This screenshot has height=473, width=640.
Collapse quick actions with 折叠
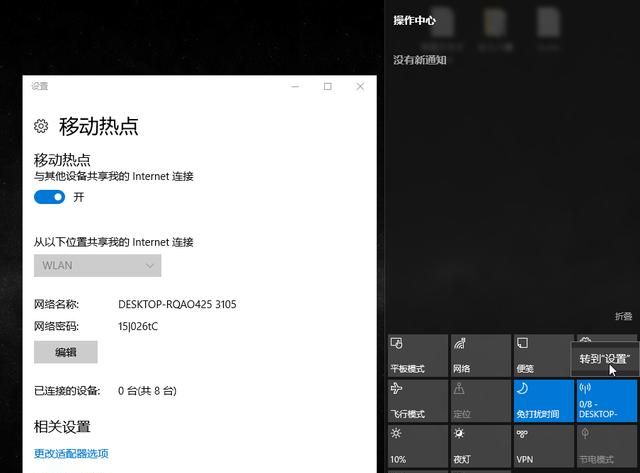point(624,316)
